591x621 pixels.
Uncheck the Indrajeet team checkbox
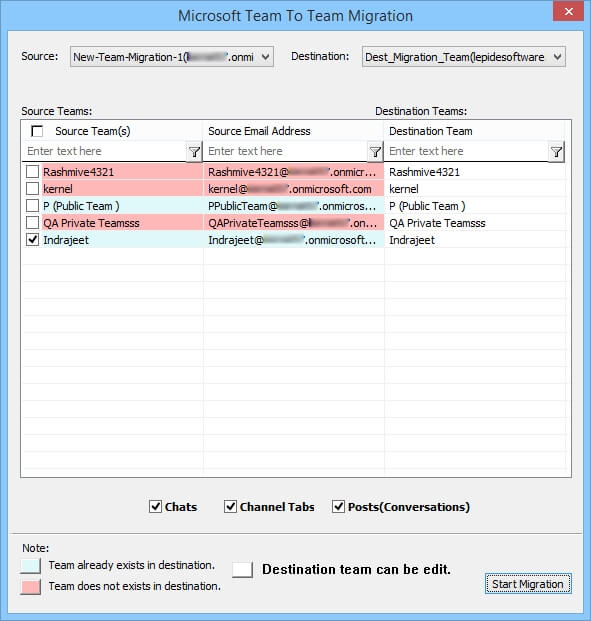click(x=32, y=240)
